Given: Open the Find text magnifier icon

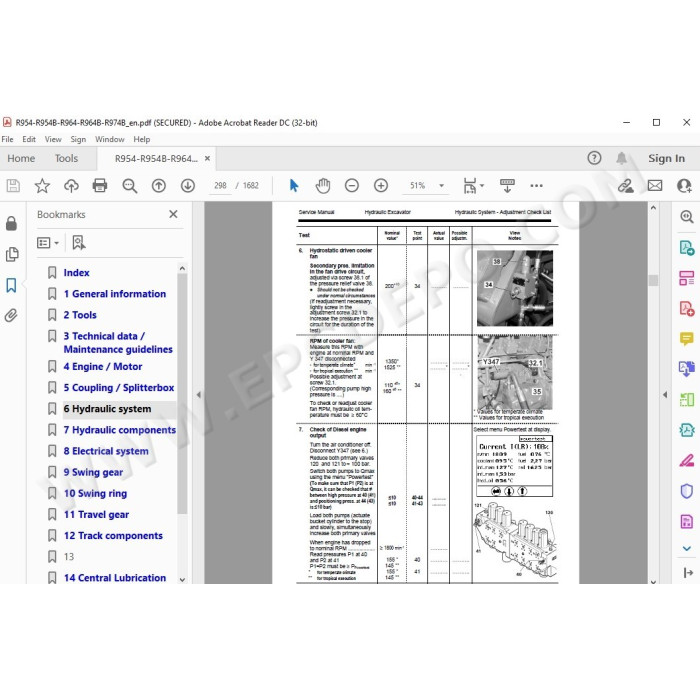Looking at the screenshot, I should pos(129,185).
